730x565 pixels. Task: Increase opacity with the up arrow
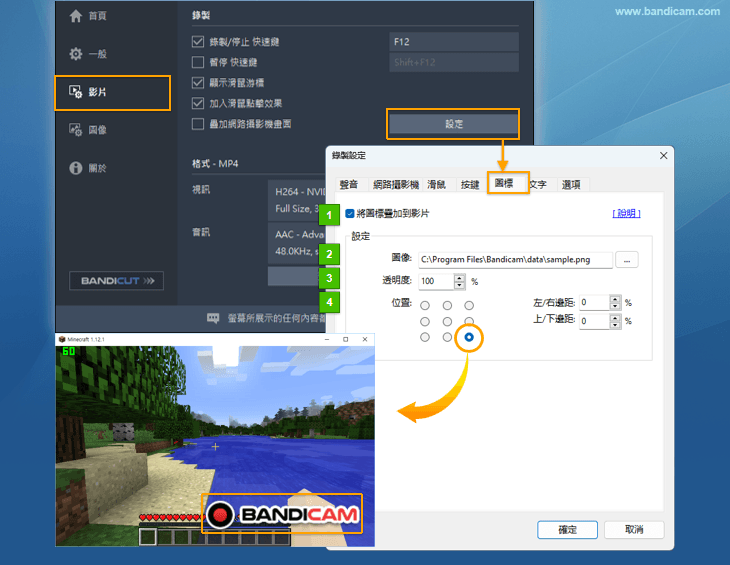pyautogui.click(x=460, y=278)
